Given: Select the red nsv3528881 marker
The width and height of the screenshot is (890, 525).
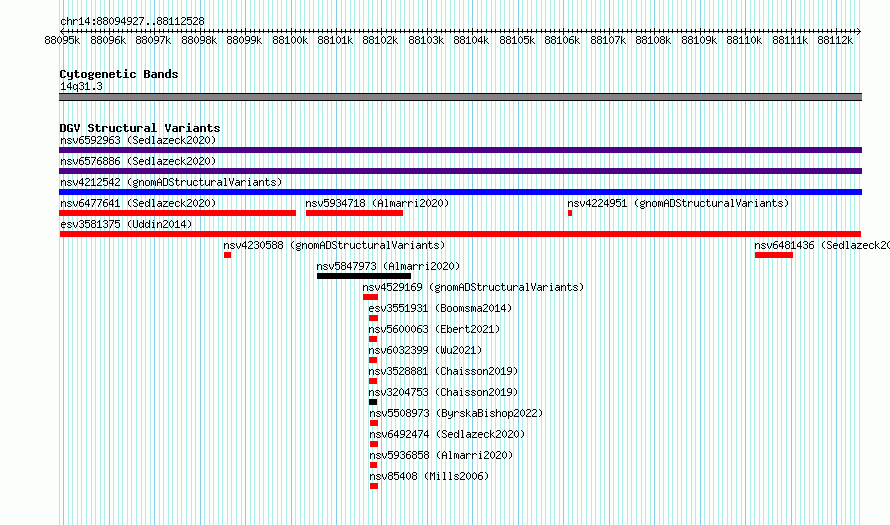Looking at the screenshot, I should (373, 381).
